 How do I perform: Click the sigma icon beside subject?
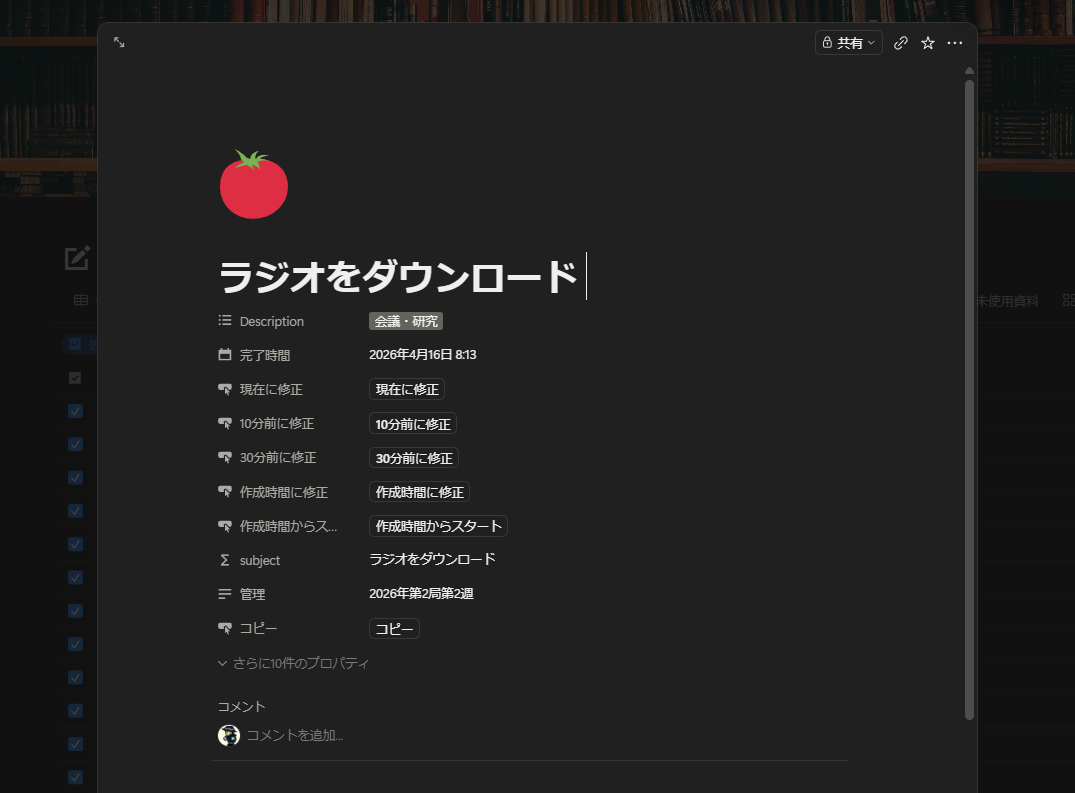pos(225,560)
